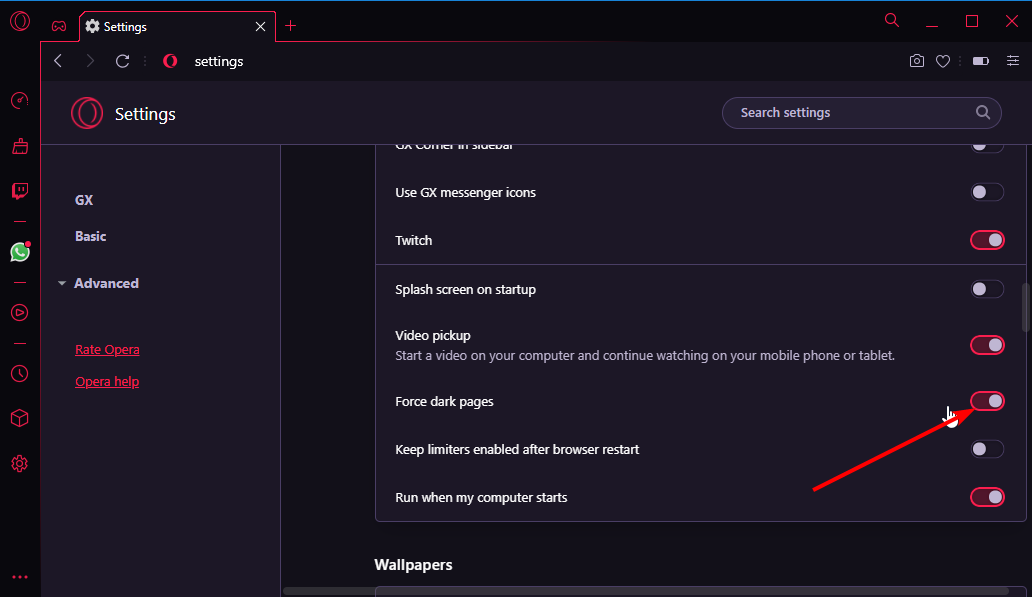Open the Opera help link
This screenshot has height=597, width=1032.
[107, 381]
